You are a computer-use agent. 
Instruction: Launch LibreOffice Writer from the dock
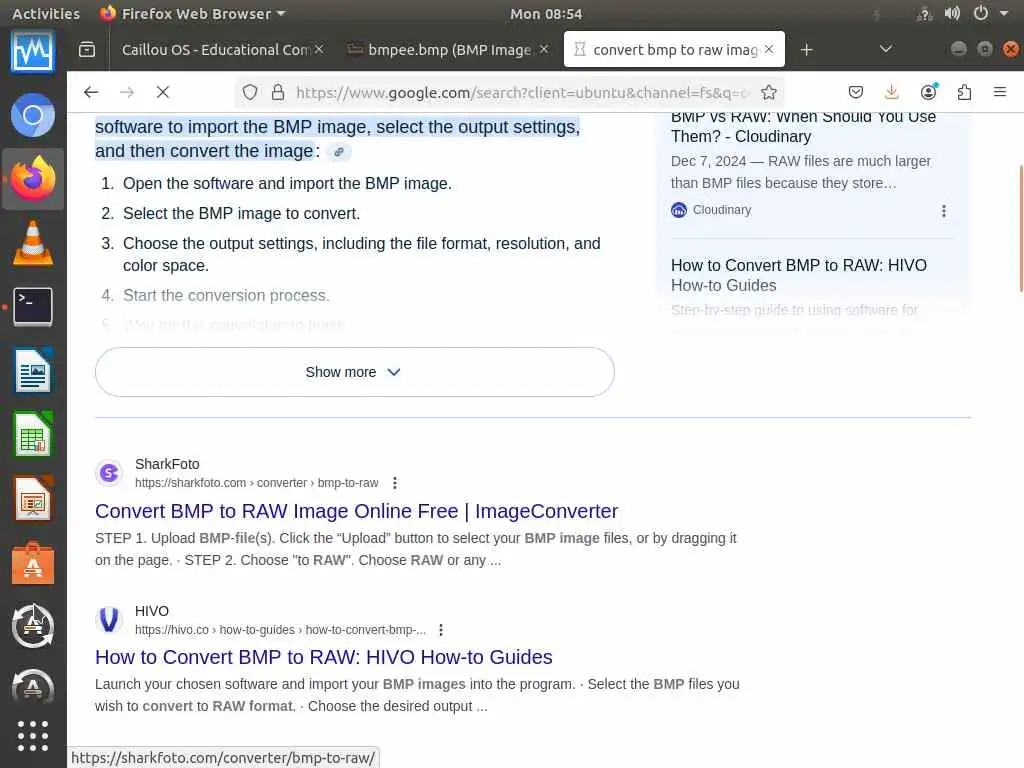coord(33,370)
